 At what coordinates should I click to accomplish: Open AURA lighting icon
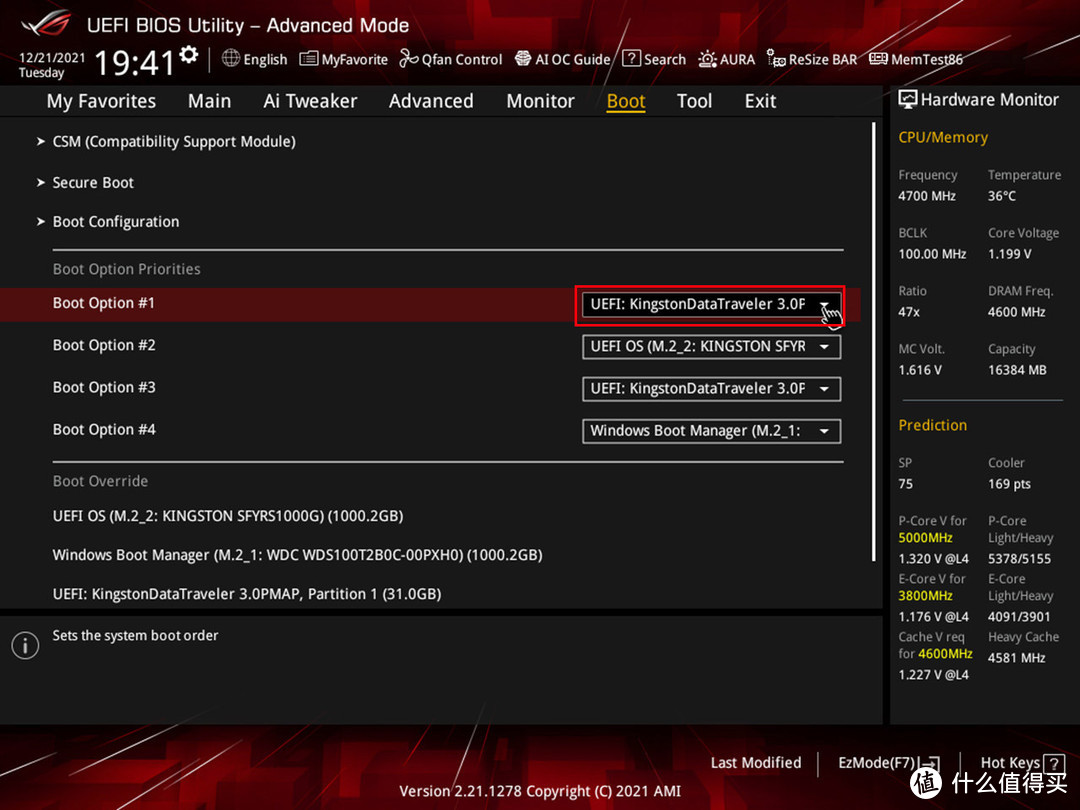coord(707,59)
